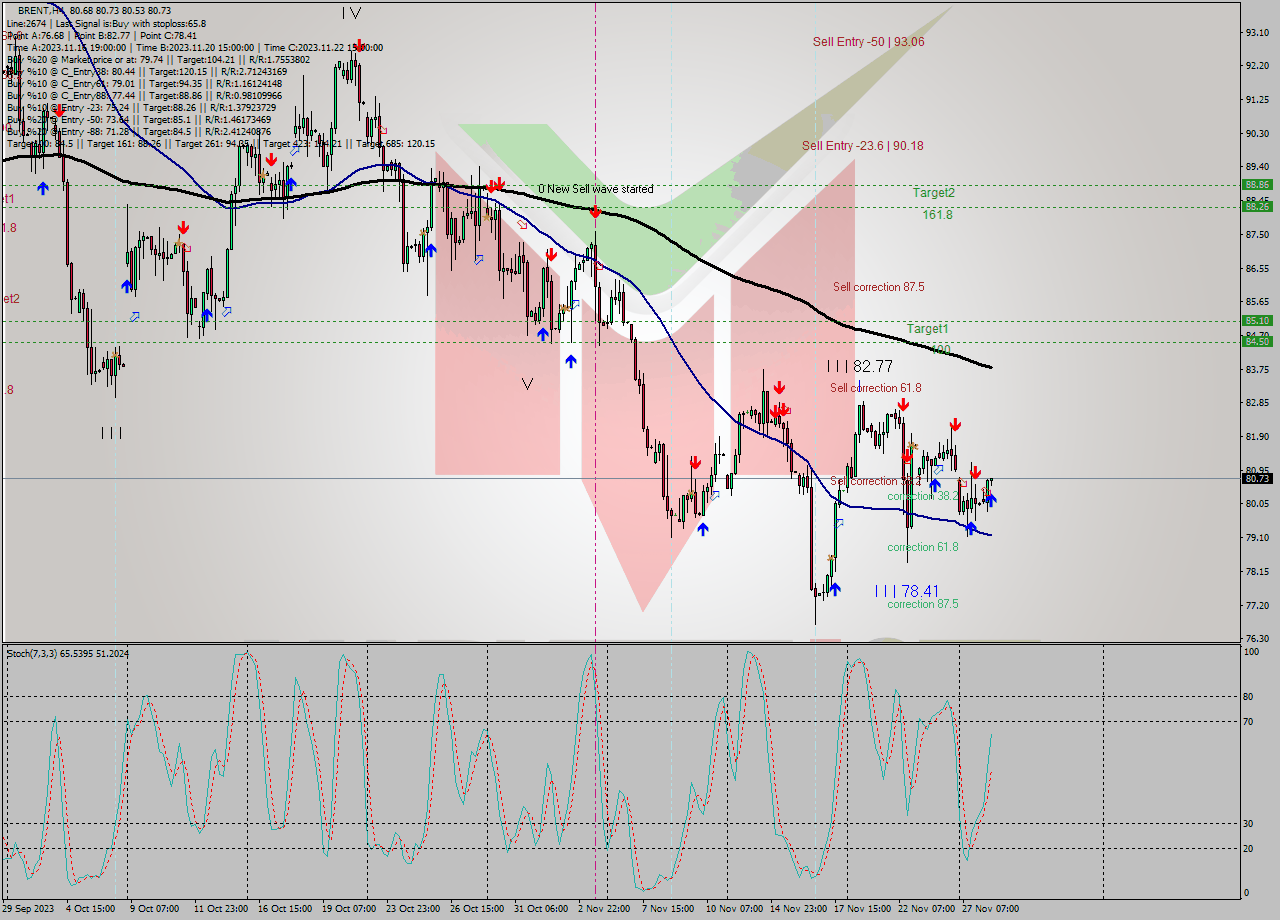Select the IV wave label at chart top
Viewport: 1280px width, 920px height.
[x=351, y=13]
